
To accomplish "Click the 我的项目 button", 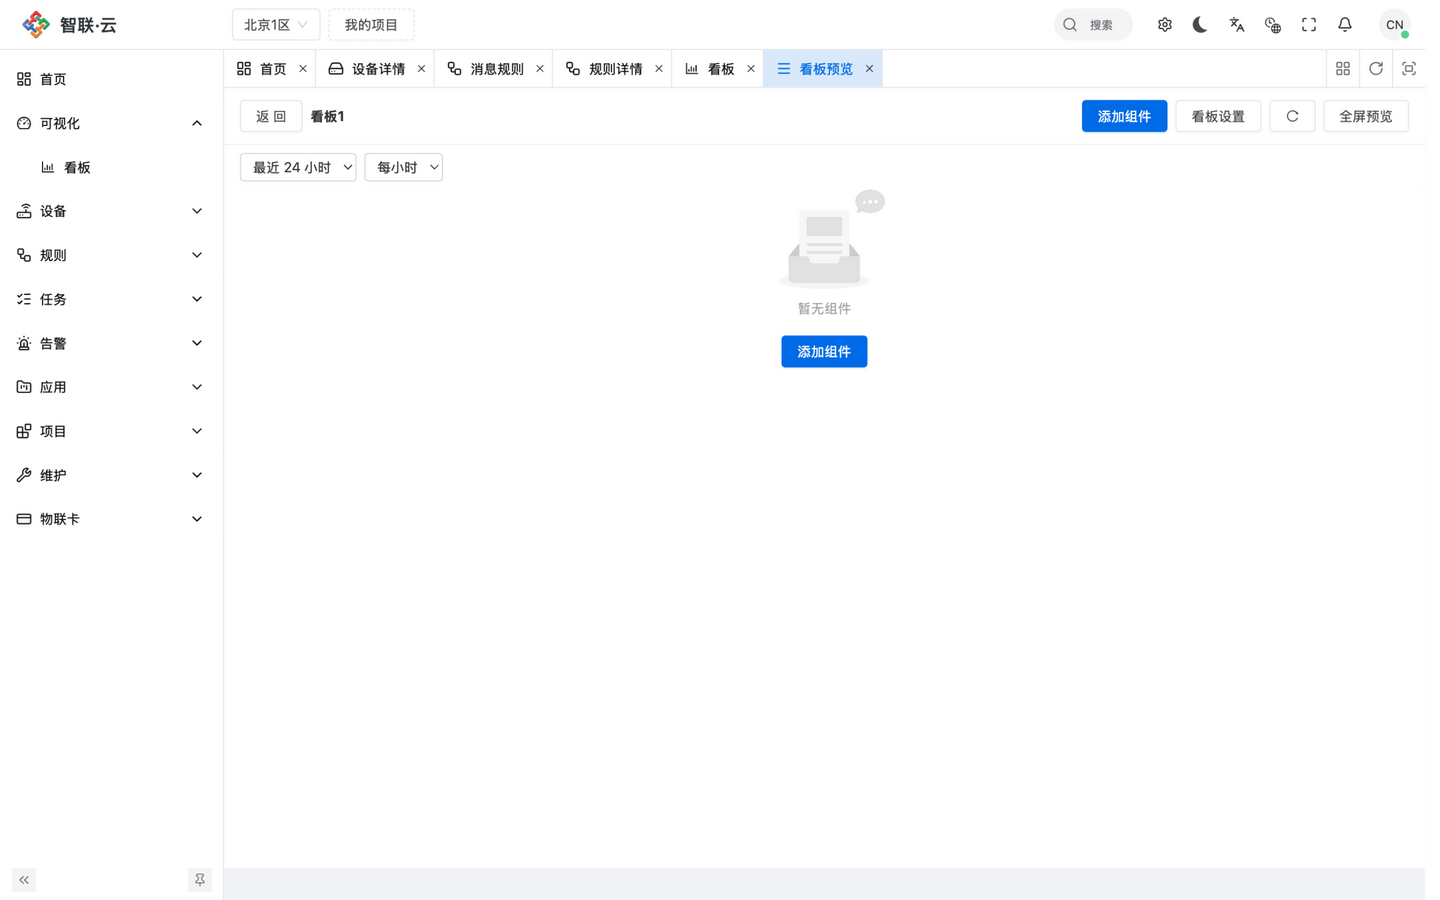I will coord(371,25).
